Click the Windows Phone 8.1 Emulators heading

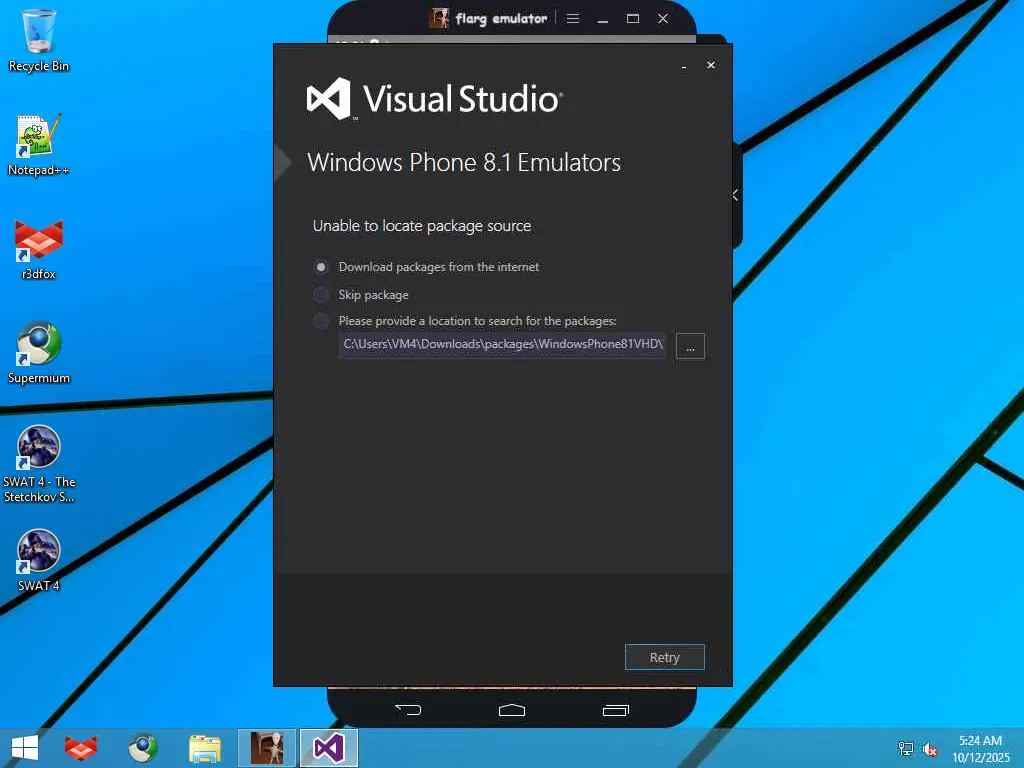(464, 163)
